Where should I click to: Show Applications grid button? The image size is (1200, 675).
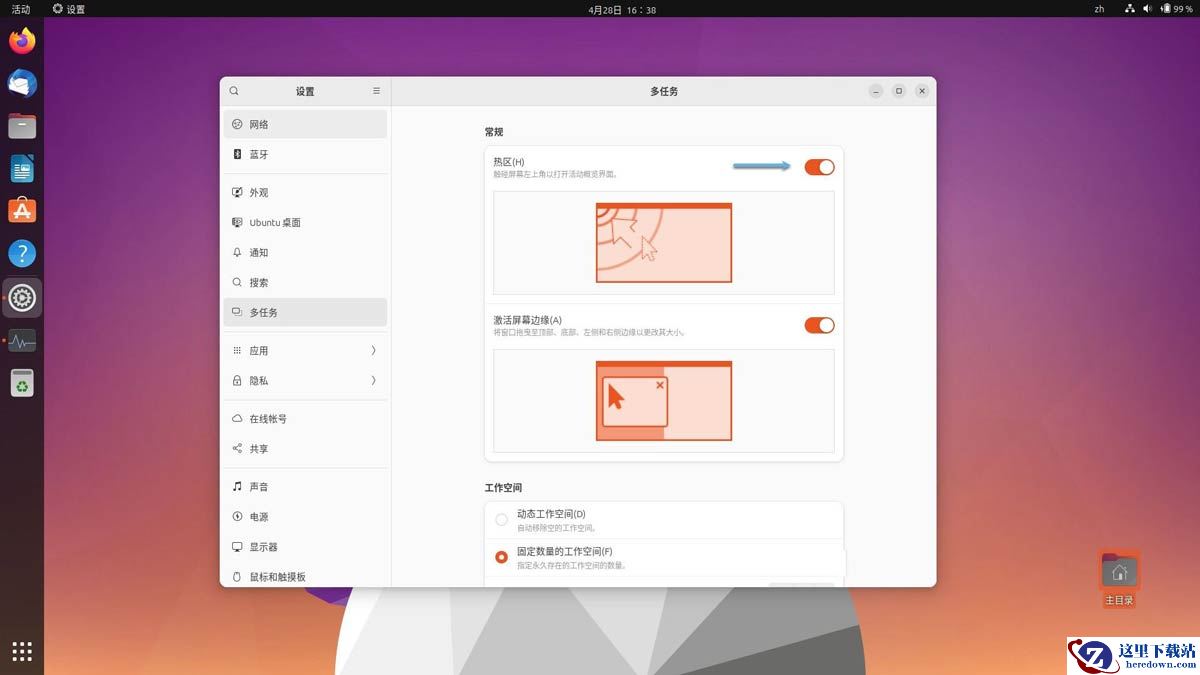22,651
